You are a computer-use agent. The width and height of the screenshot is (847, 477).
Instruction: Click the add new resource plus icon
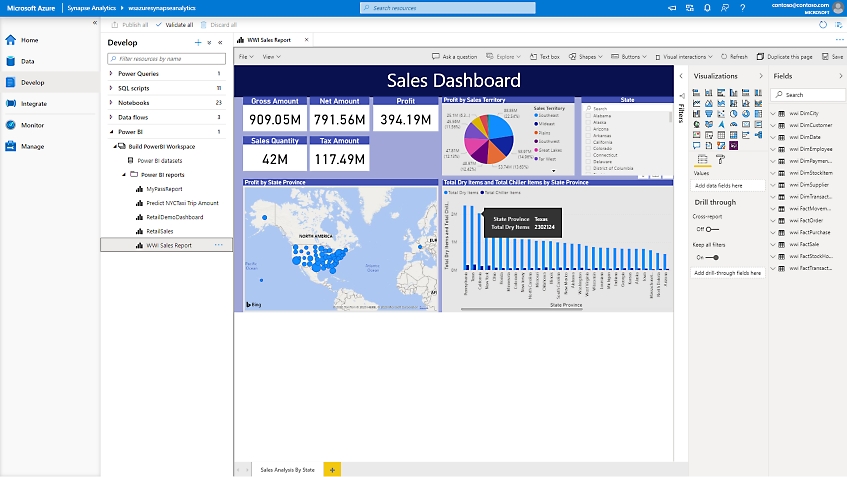tap(197, 43)
